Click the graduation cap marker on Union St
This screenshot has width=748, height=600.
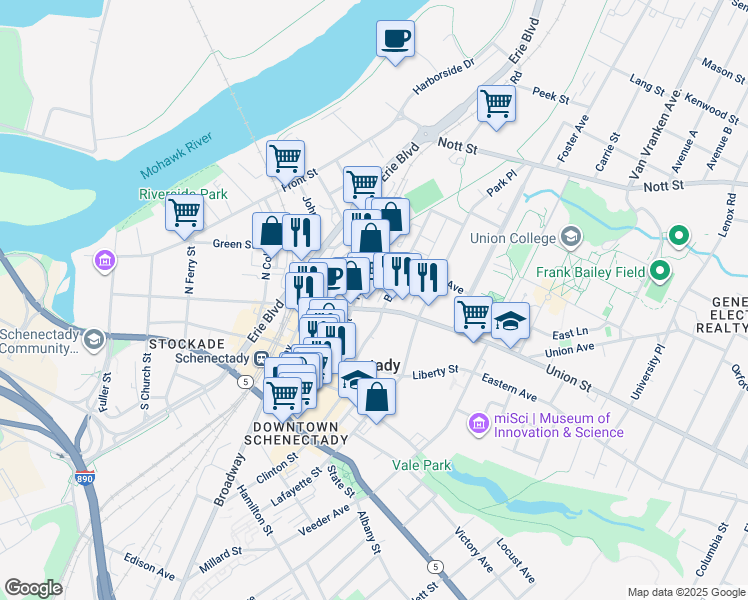(x=510, y=321)
